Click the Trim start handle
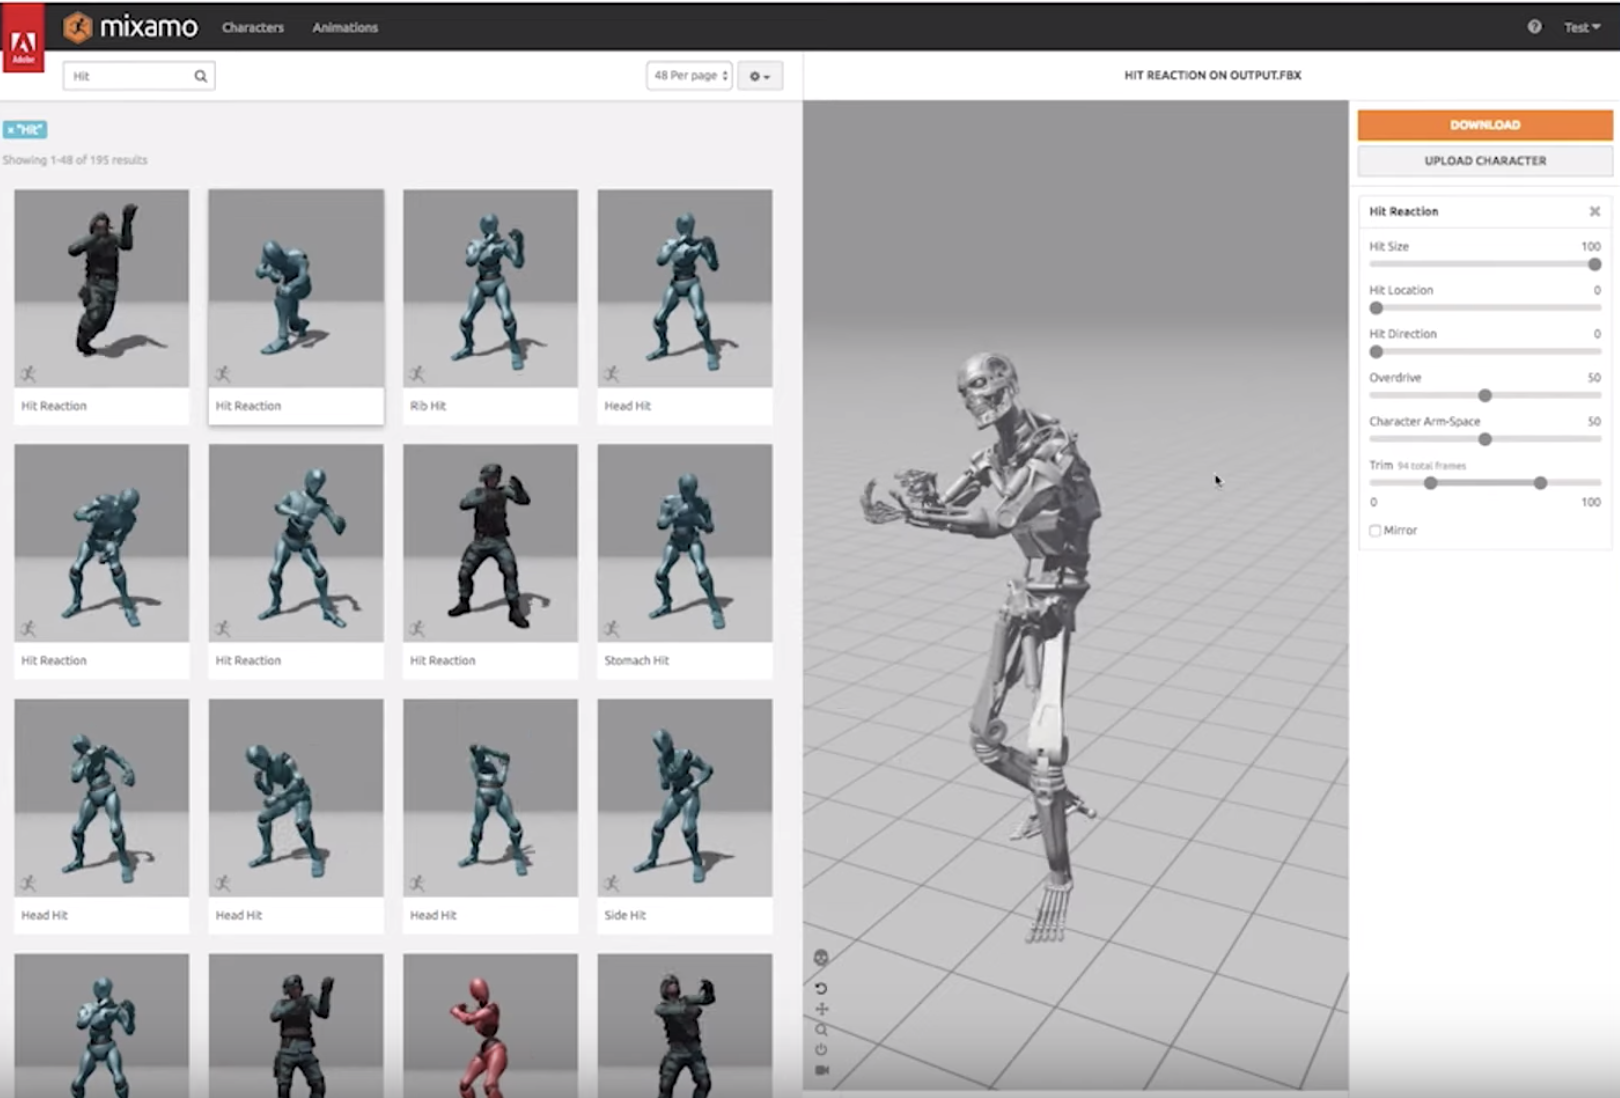 pos(1431,483)
